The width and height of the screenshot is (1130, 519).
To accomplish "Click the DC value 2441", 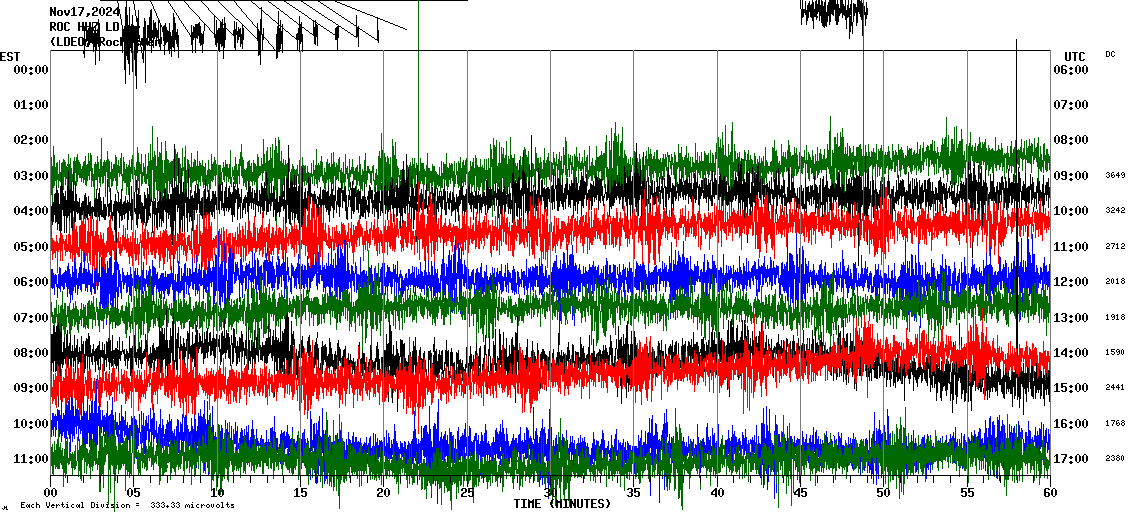I will (x=1115, y=388).
